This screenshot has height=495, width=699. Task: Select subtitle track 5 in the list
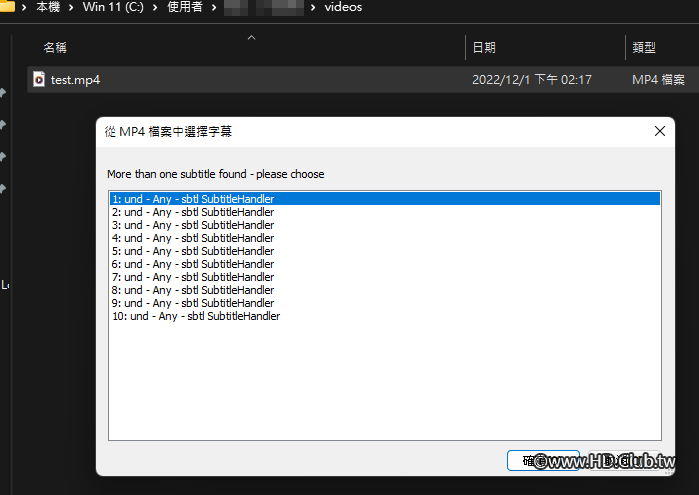tap(385, 251)
